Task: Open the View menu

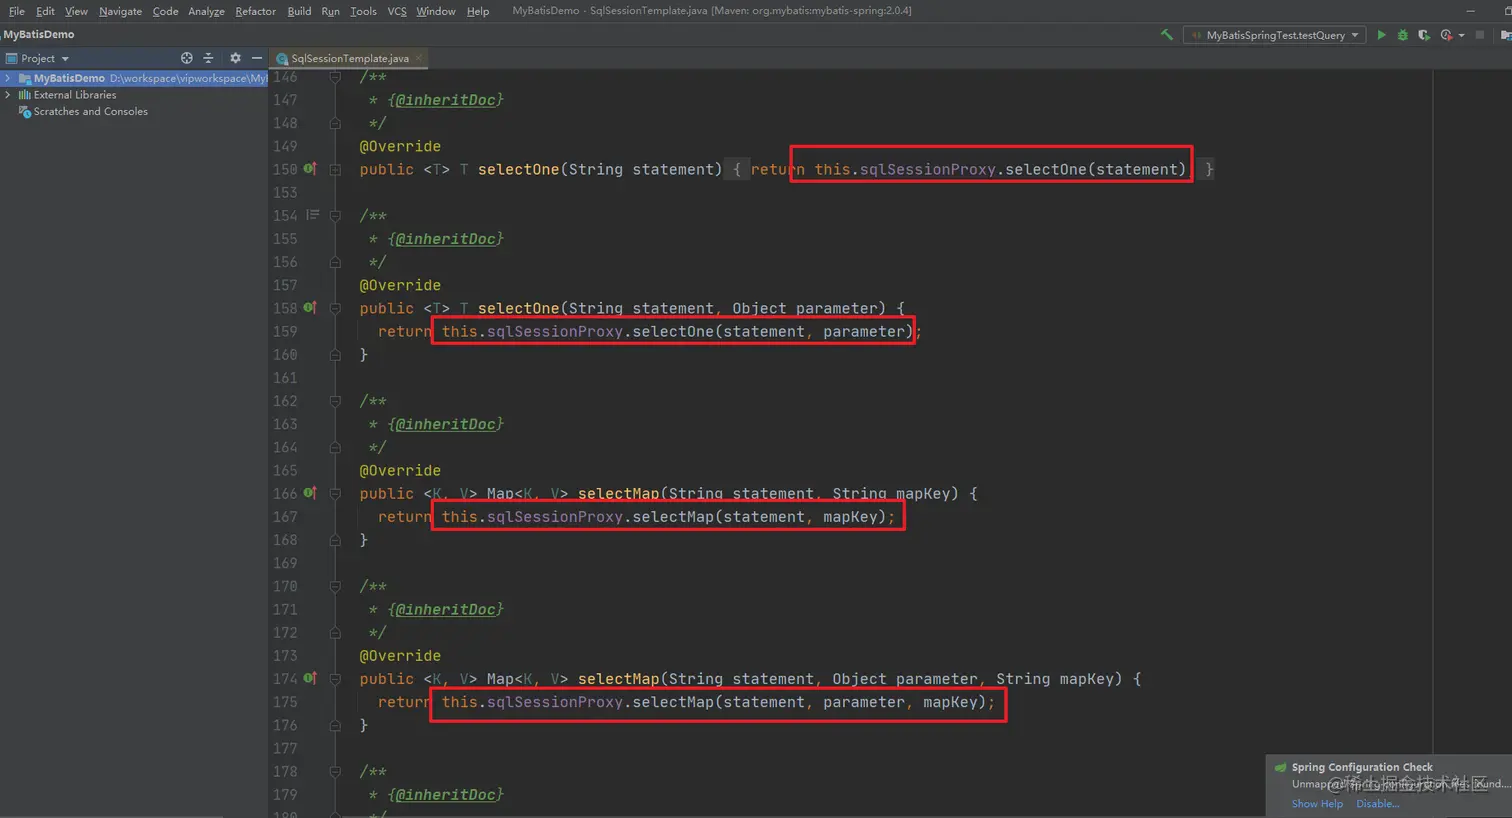Action: point(76,11)
